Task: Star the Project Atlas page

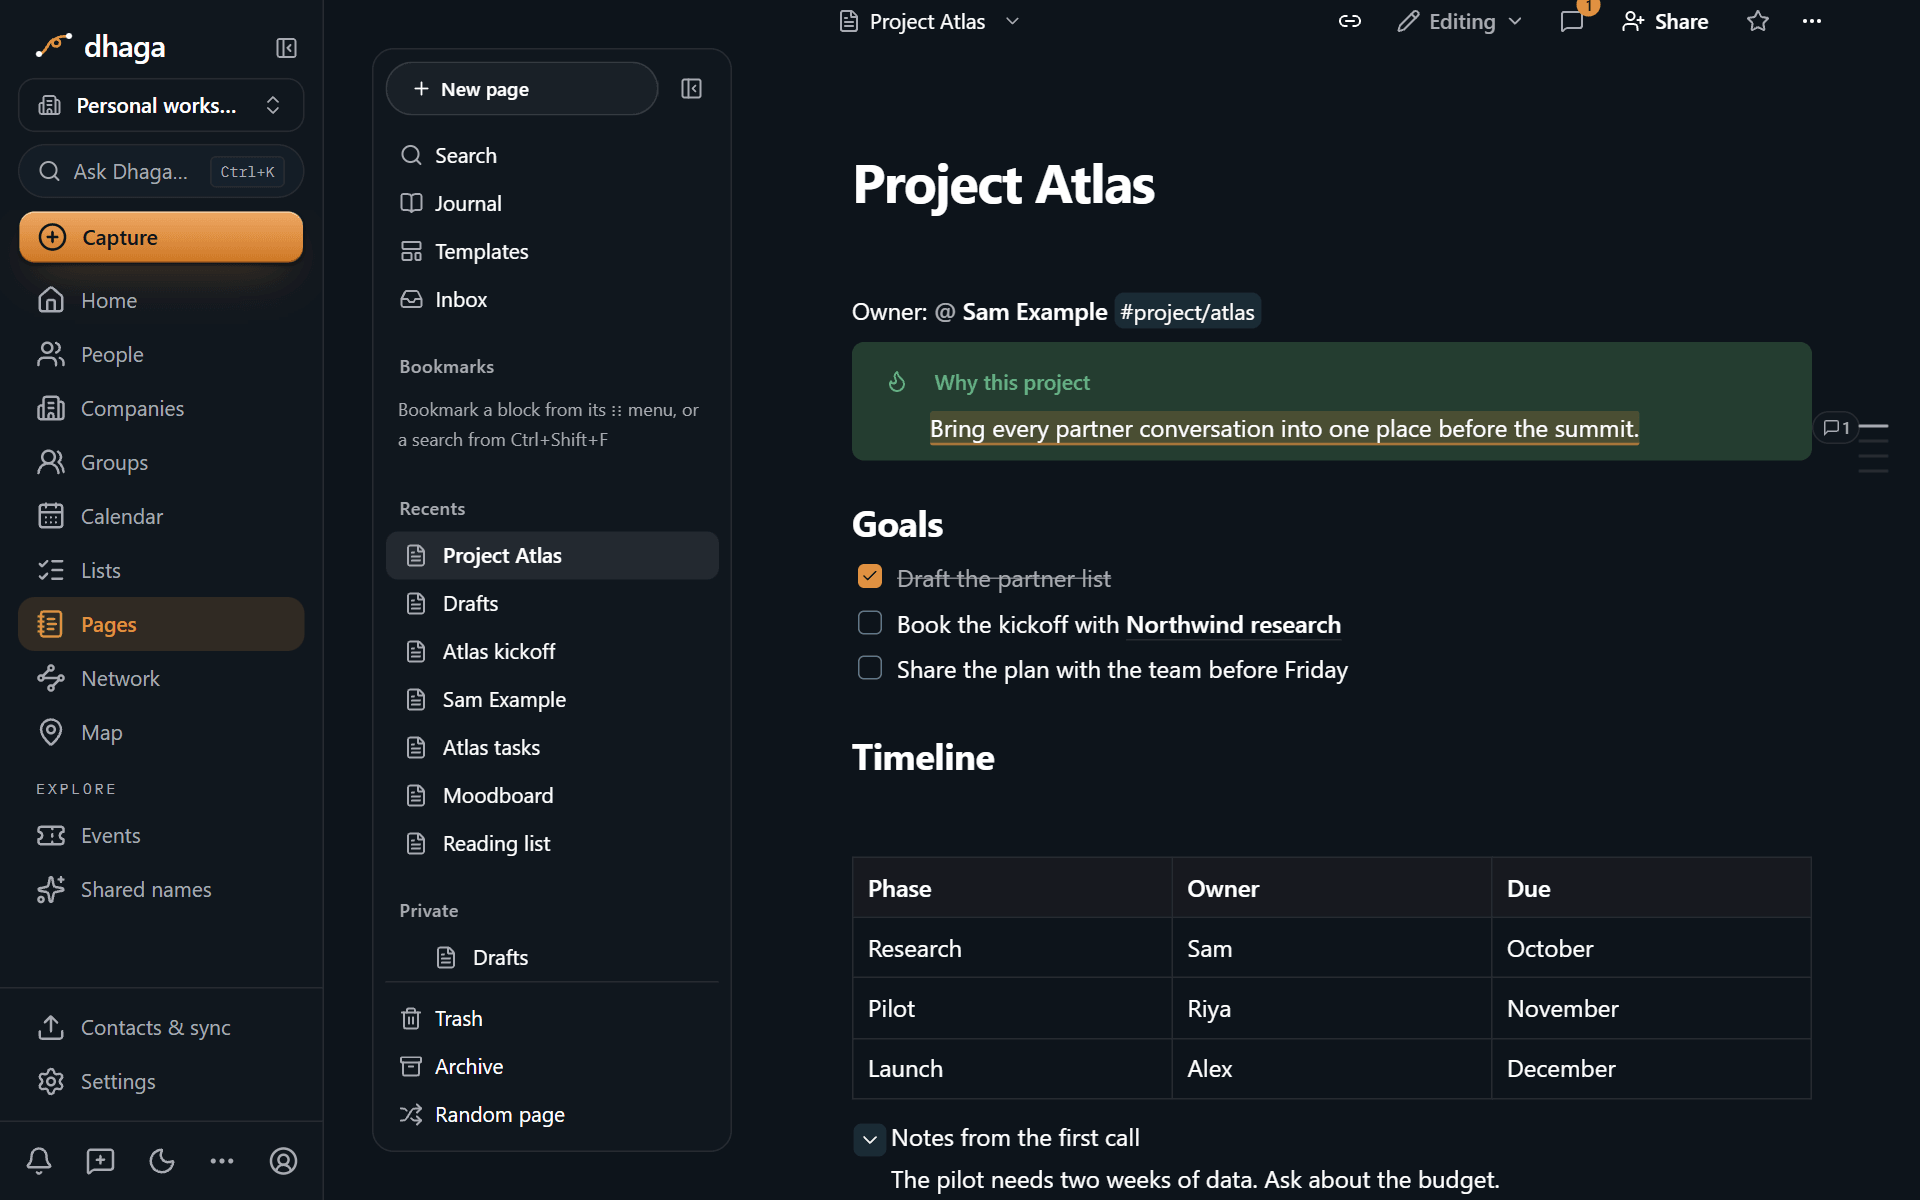Action: pos(1758,21)
